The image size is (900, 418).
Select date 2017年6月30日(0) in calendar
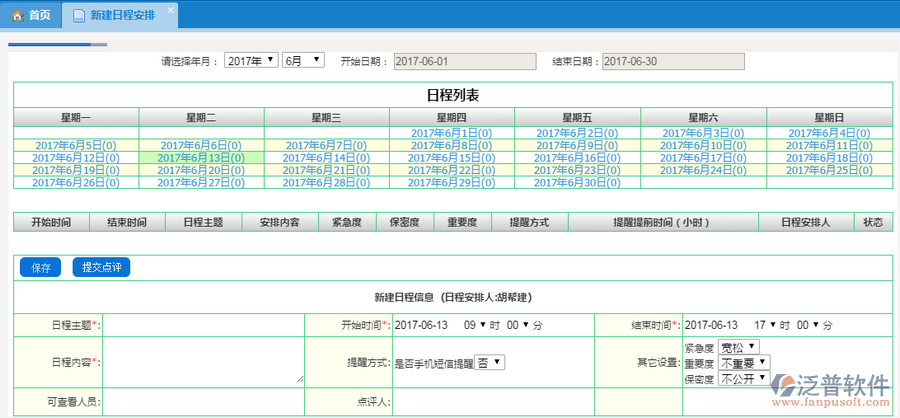point(577,182)
